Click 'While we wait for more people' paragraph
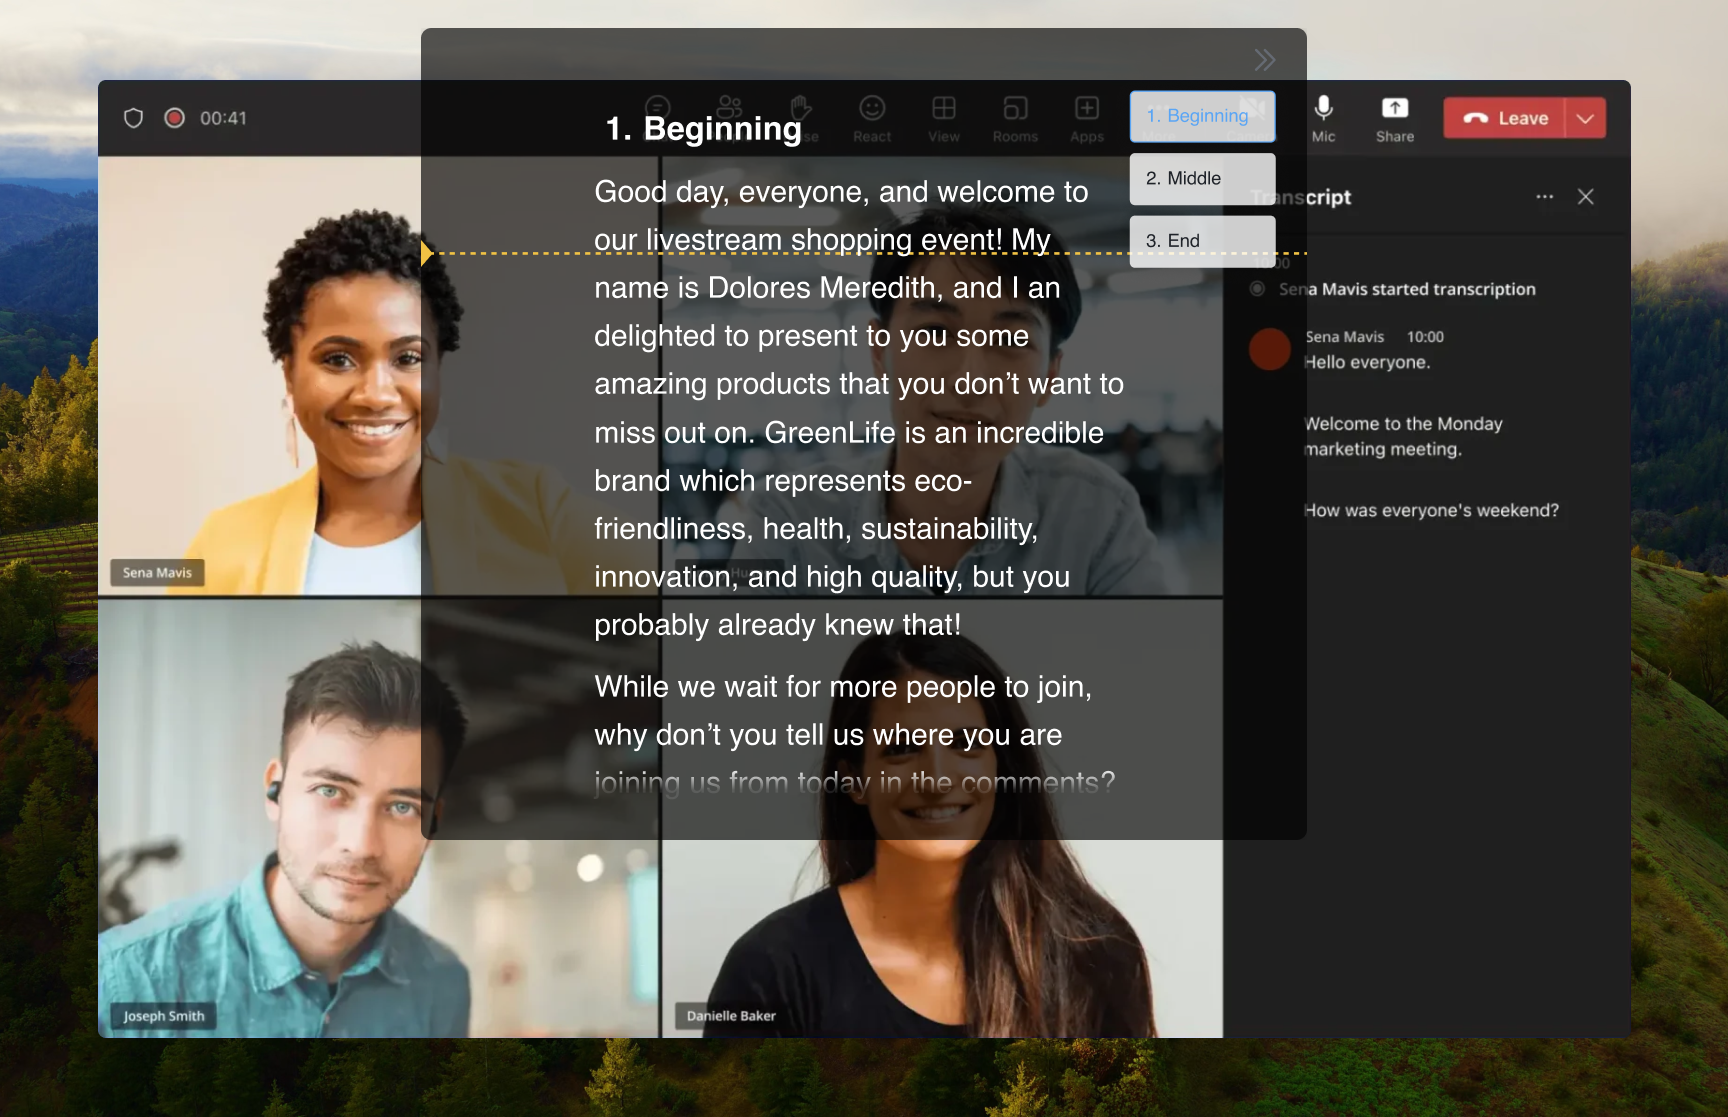 [854, 735]
